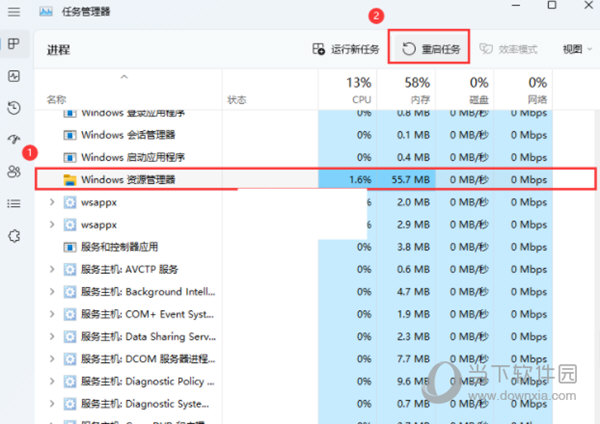
Task: Open the Performance sidebar page
Action: [14, 76]
